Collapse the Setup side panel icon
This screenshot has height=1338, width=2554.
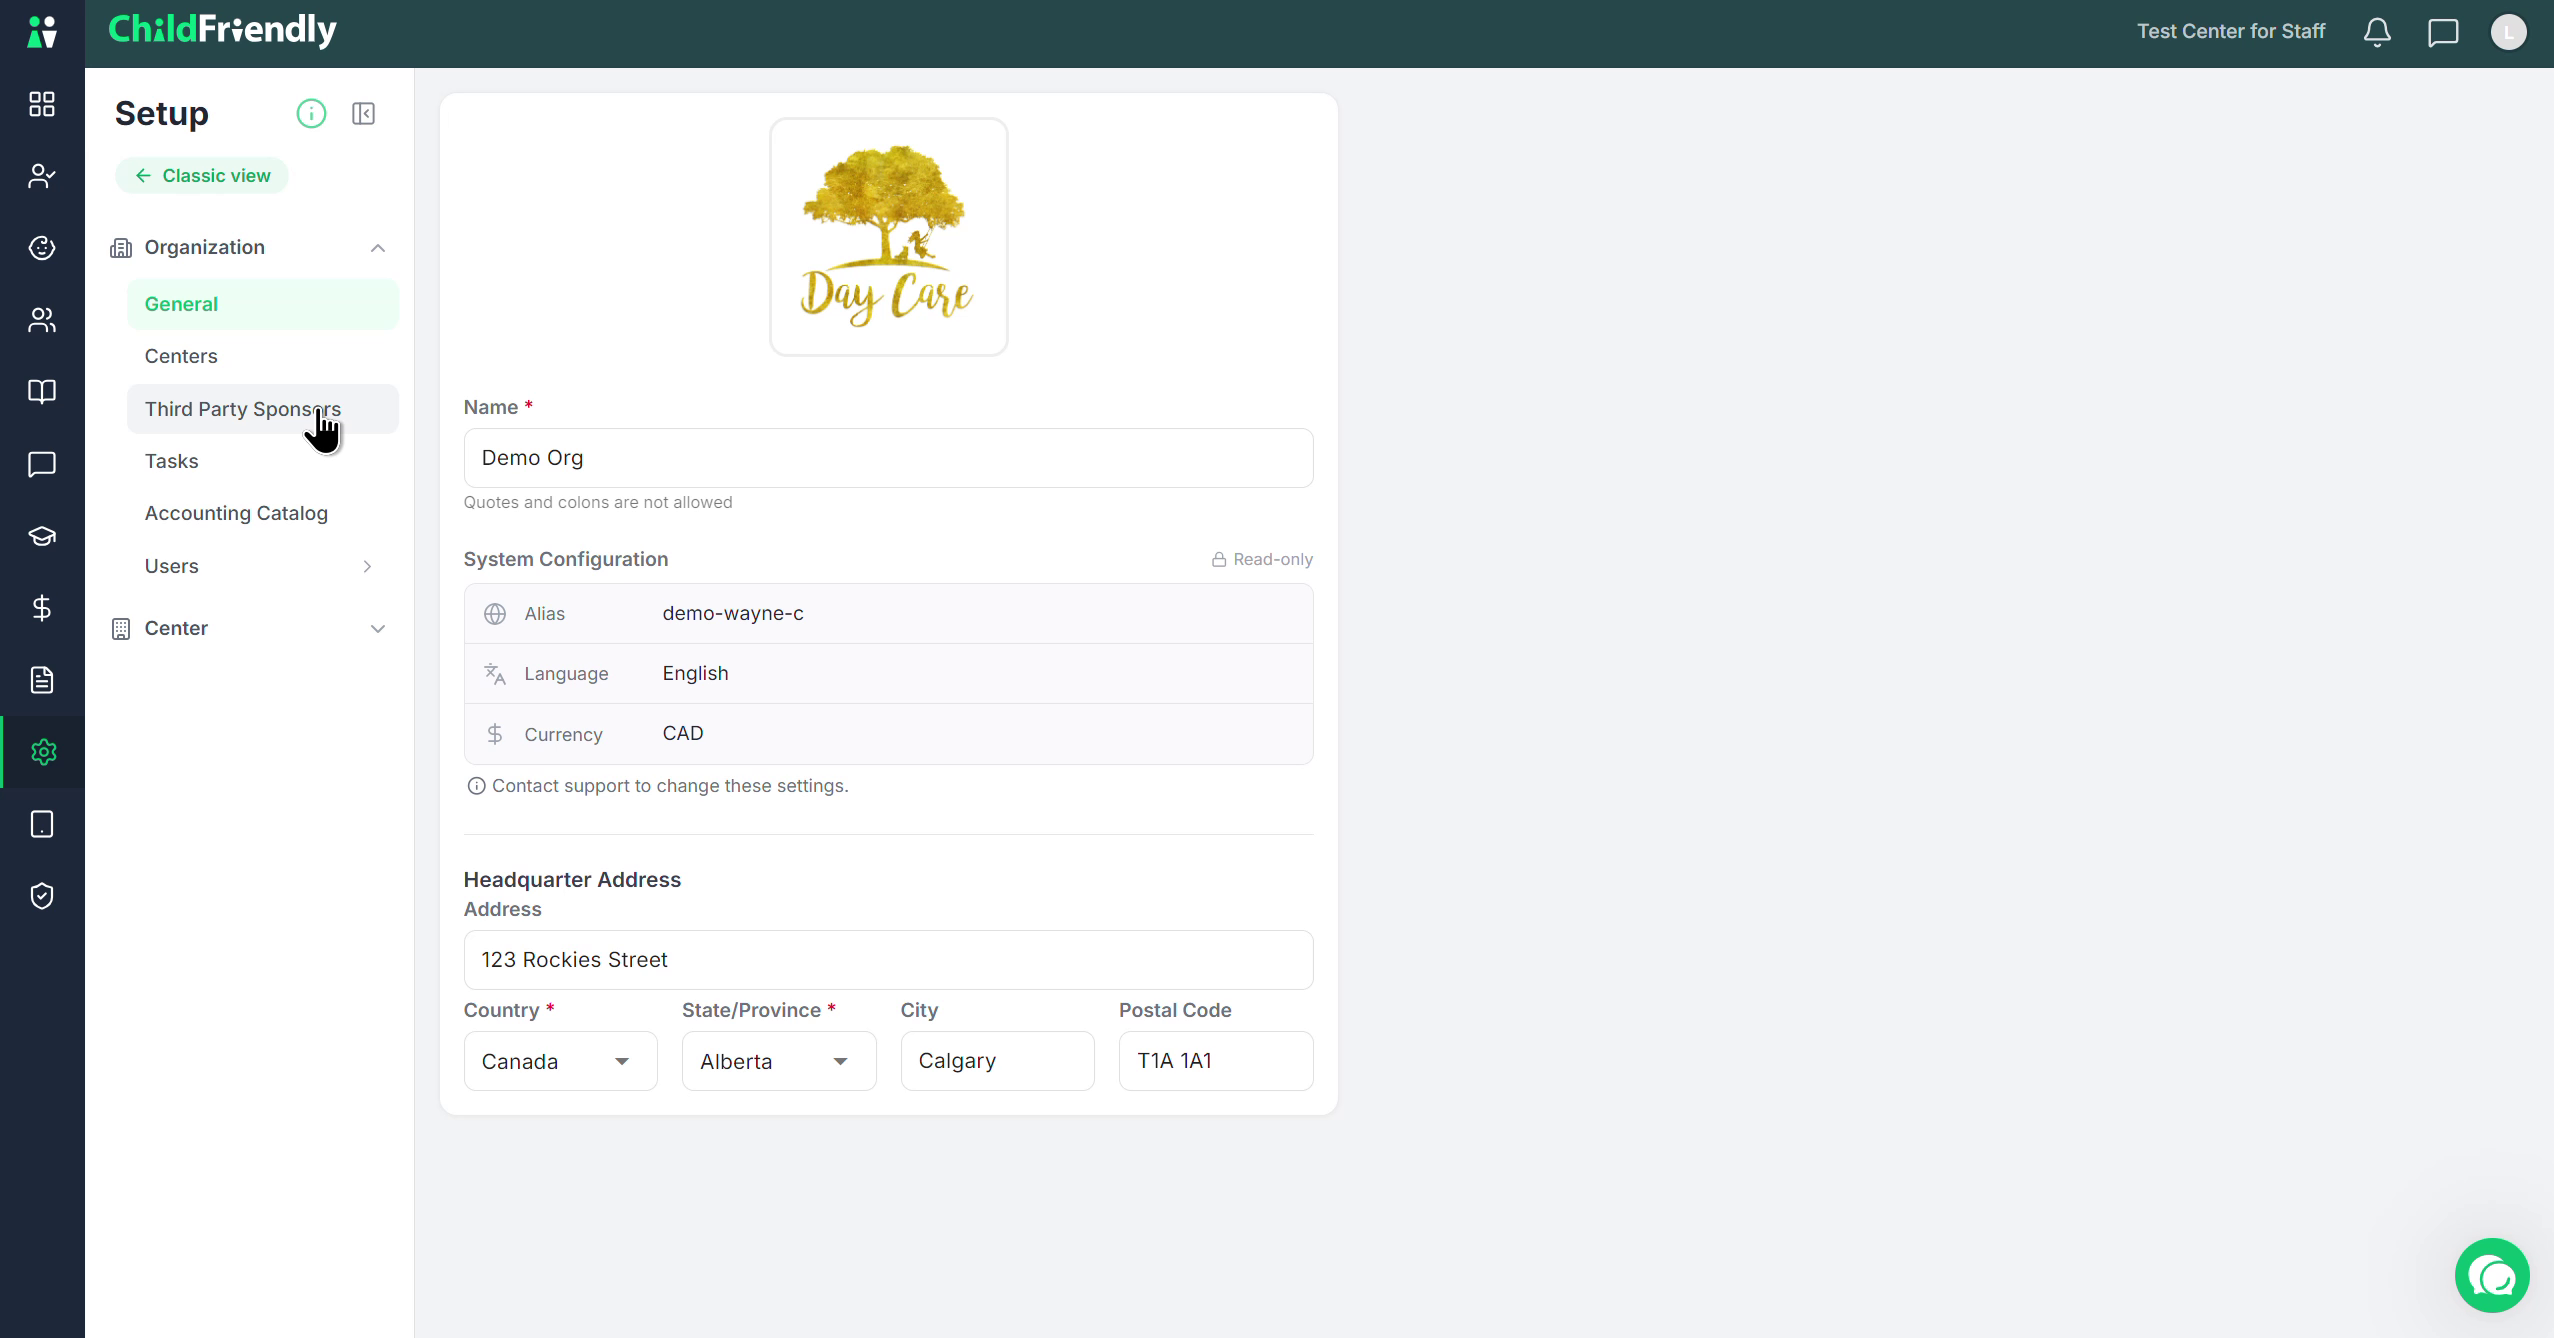pyautogui.click(x=364, y=114)
